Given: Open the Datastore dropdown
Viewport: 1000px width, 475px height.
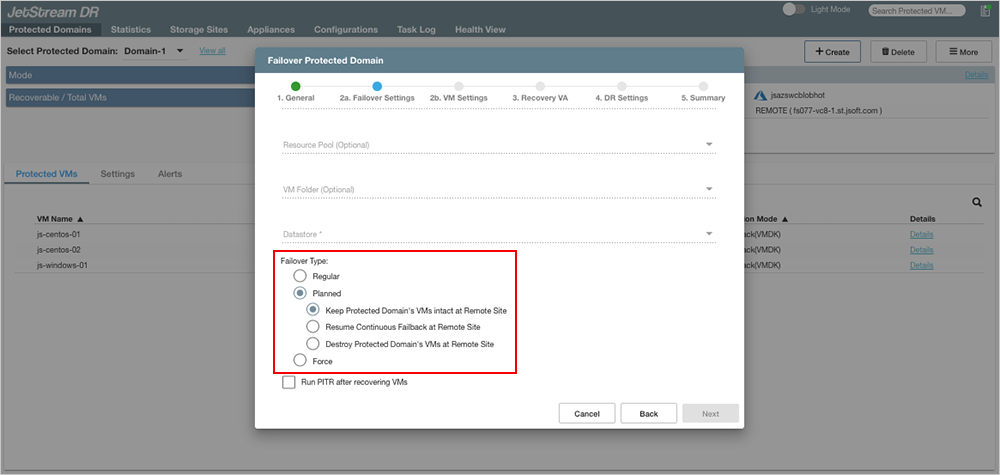Looking at the screenshot, I should point(709,234).
